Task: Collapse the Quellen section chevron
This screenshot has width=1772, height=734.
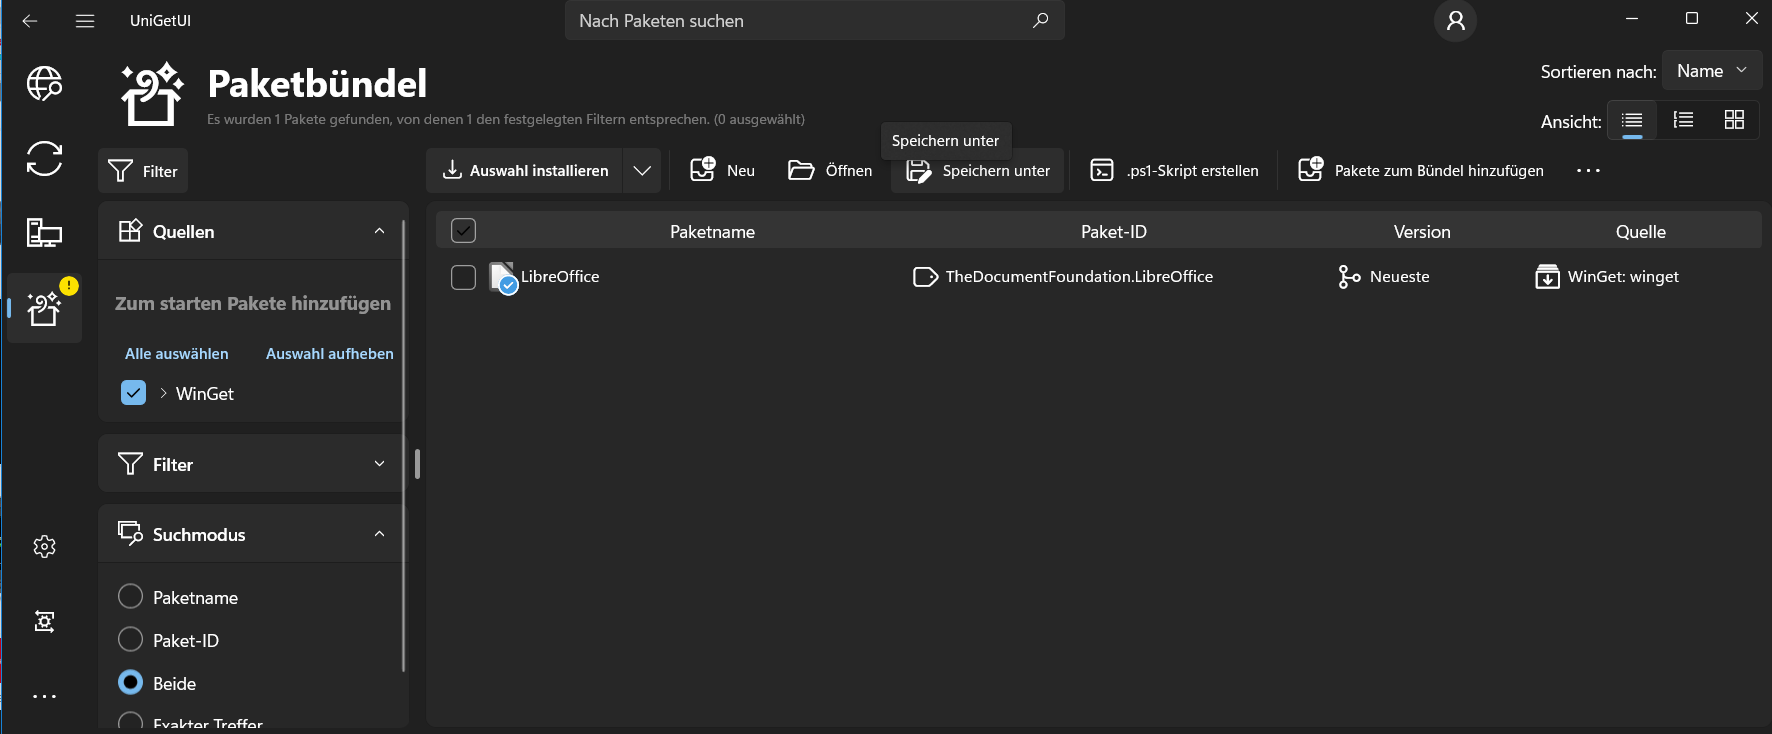Action: click(x=379, y=231)
